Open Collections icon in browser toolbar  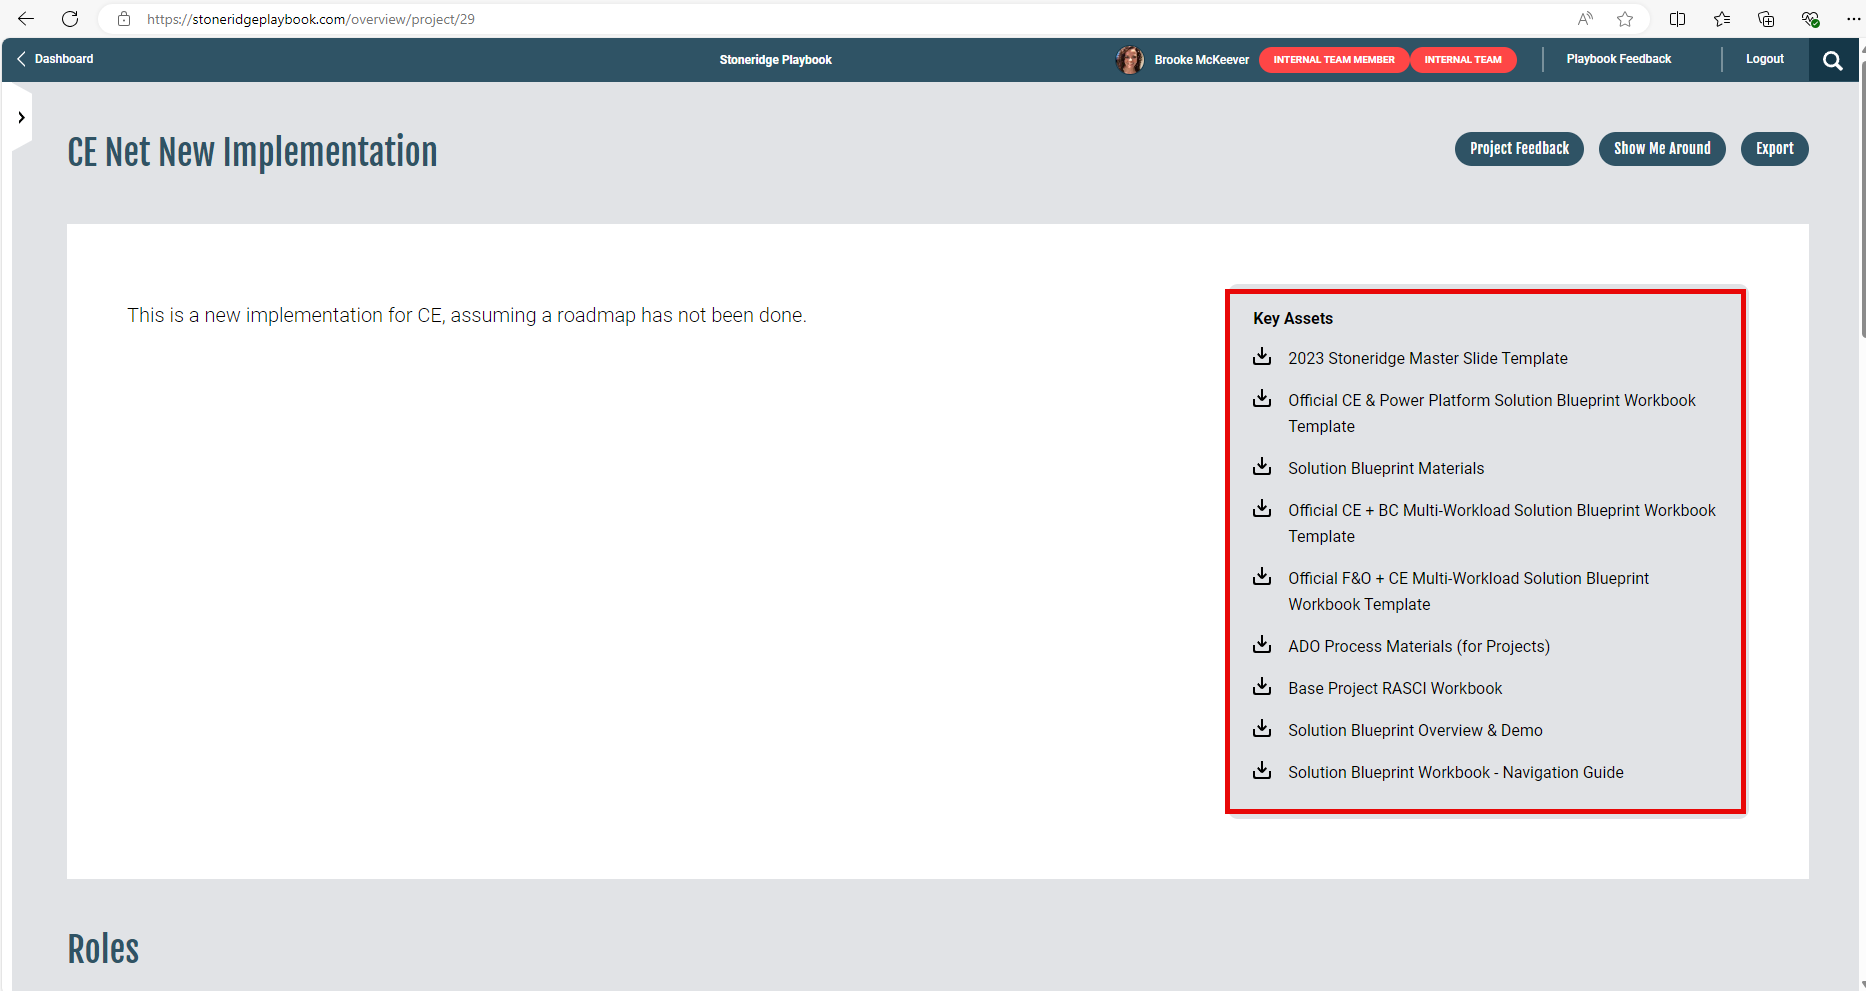click(1766, 19)
